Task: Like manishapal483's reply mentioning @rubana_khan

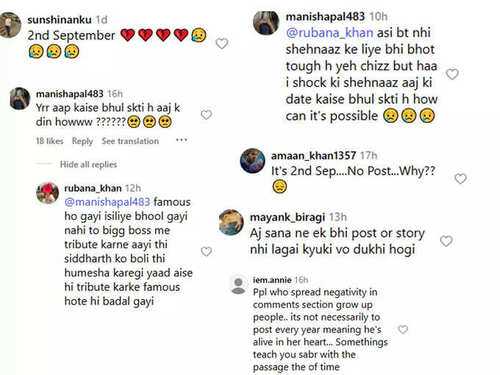Action: [452, 74]
